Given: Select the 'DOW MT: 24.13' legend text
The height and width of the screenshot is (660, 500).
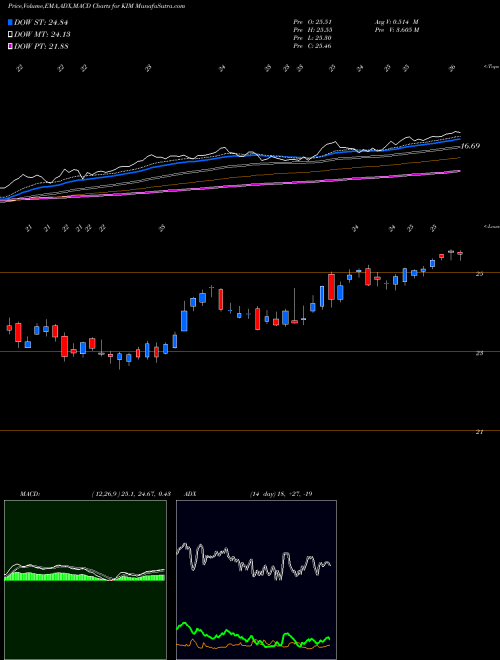Looking at the screenshot, I should pos(43,35).
